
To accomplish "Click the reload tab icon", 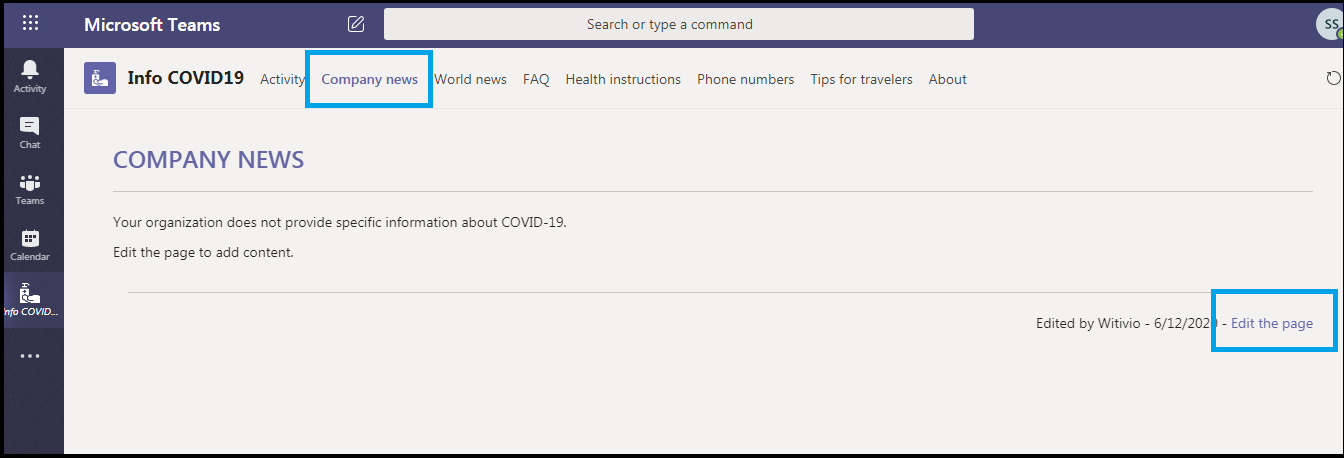I will click(x=1332, y=78).
